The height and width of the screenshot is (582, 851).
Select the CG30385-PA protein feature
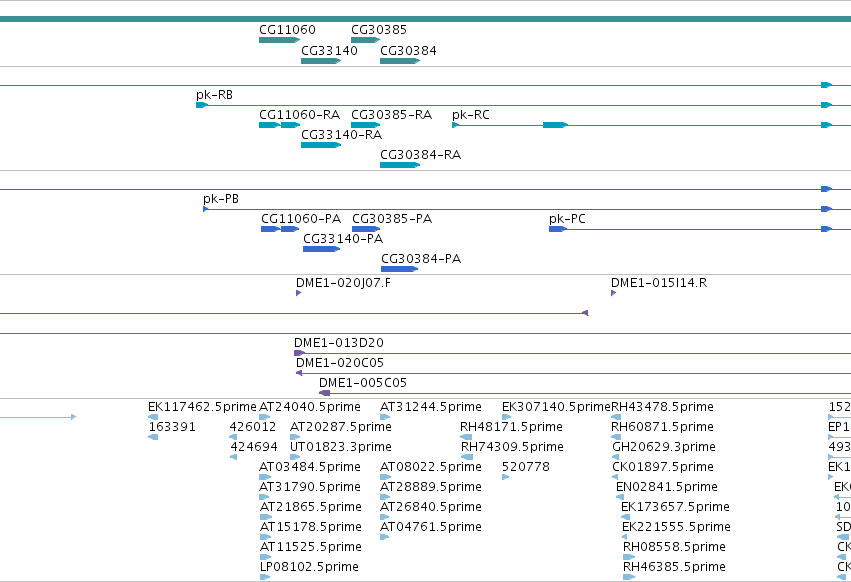[366, 229]
